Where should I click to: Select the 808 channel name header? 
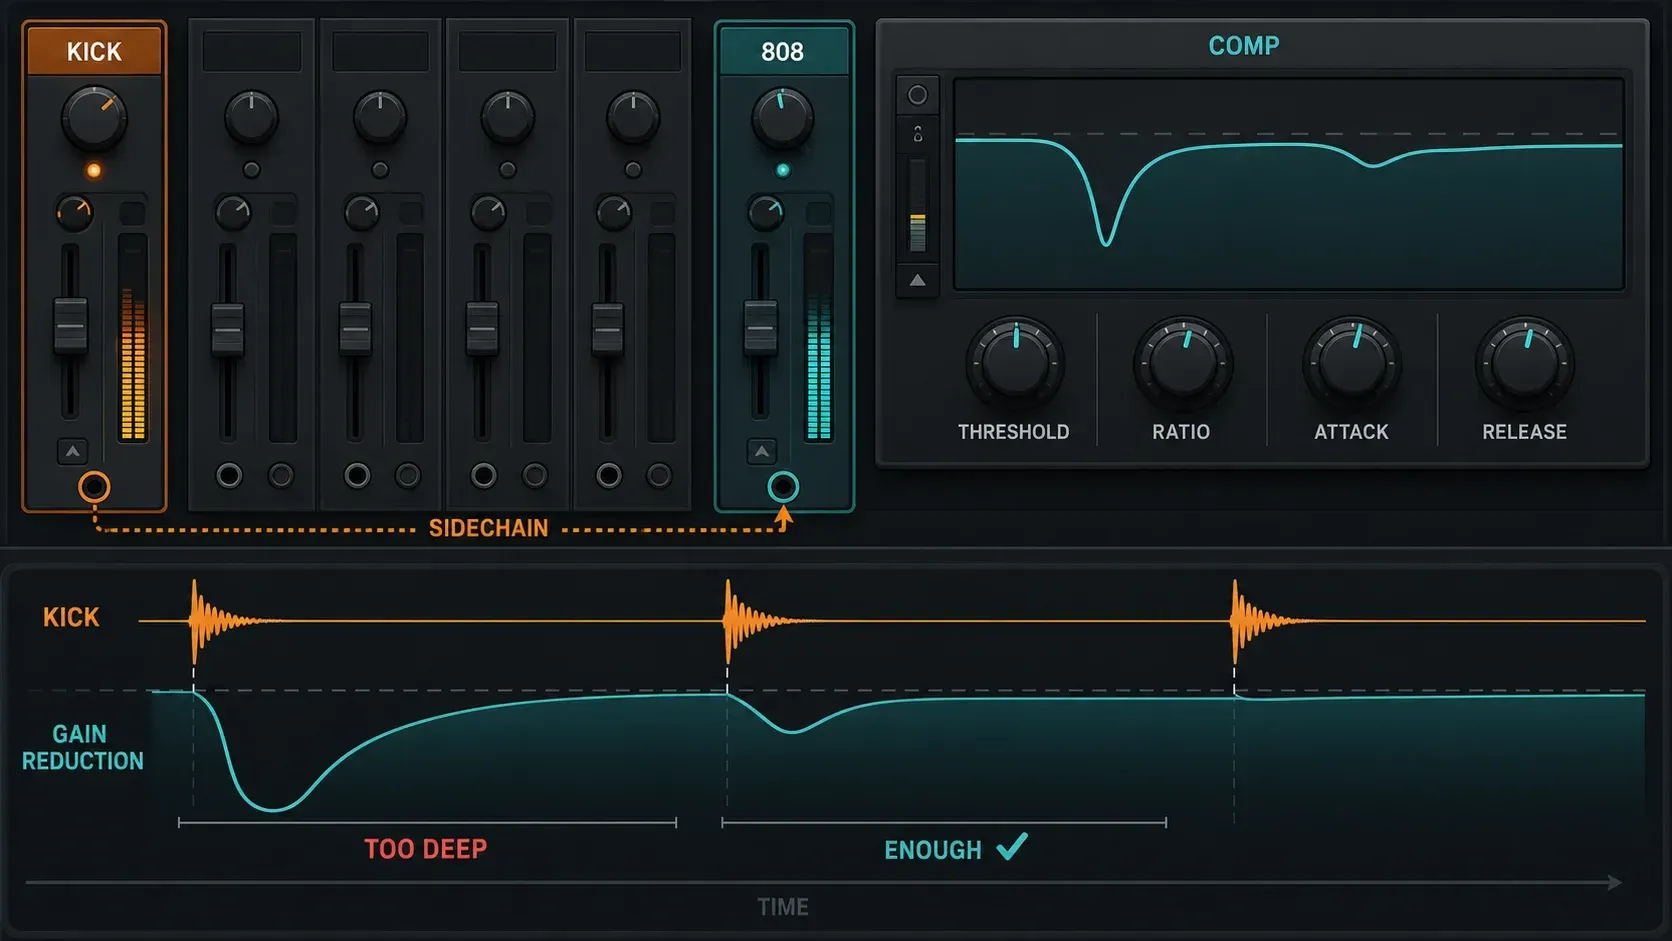pos(782,51)
